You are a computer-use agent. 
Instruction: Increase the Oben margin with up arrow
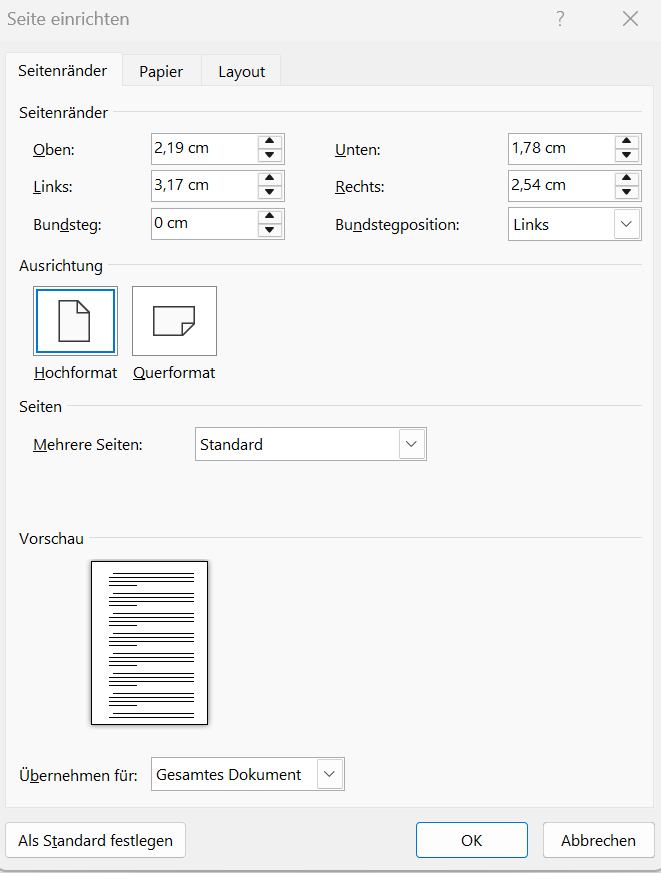[270, 141]
